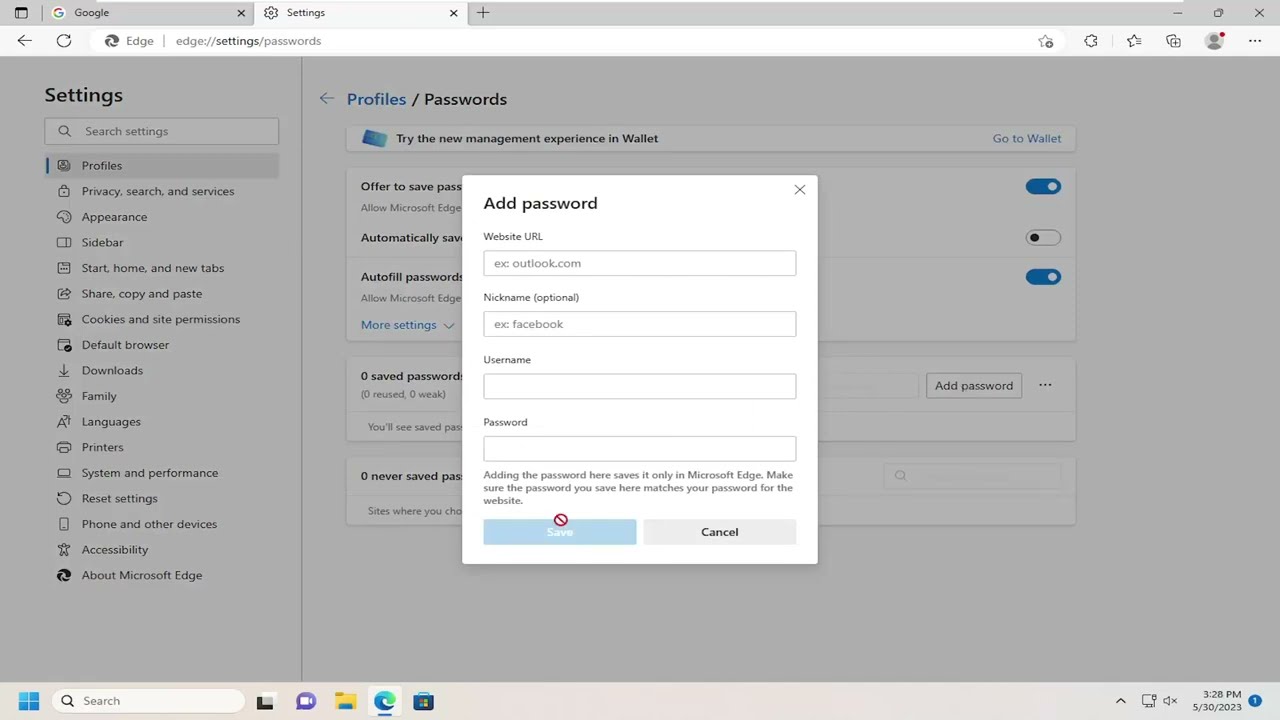Expand the More settings section
Image resolution: width=1280 pixels, height=720 pixels.
click(407, 325)
